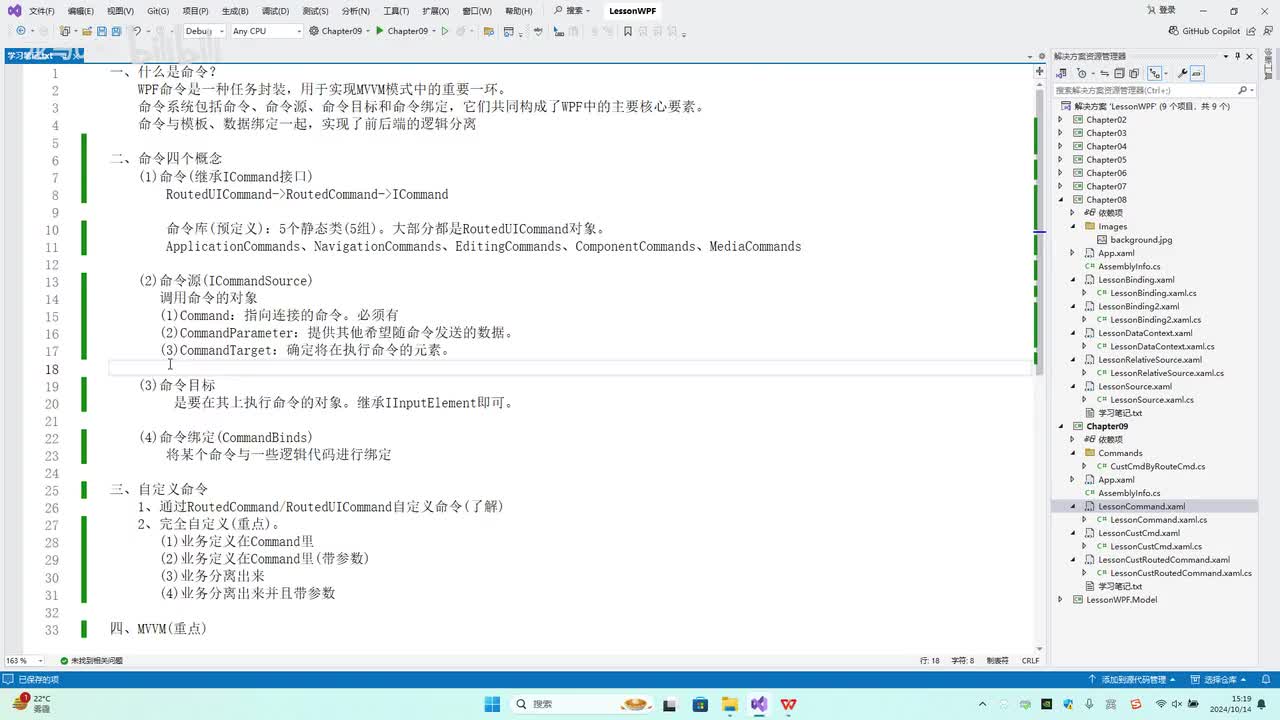Open the Chapter09 startup project dropdown
The width and height of the screenshot is (1280, 720).
tap(340, 31)
